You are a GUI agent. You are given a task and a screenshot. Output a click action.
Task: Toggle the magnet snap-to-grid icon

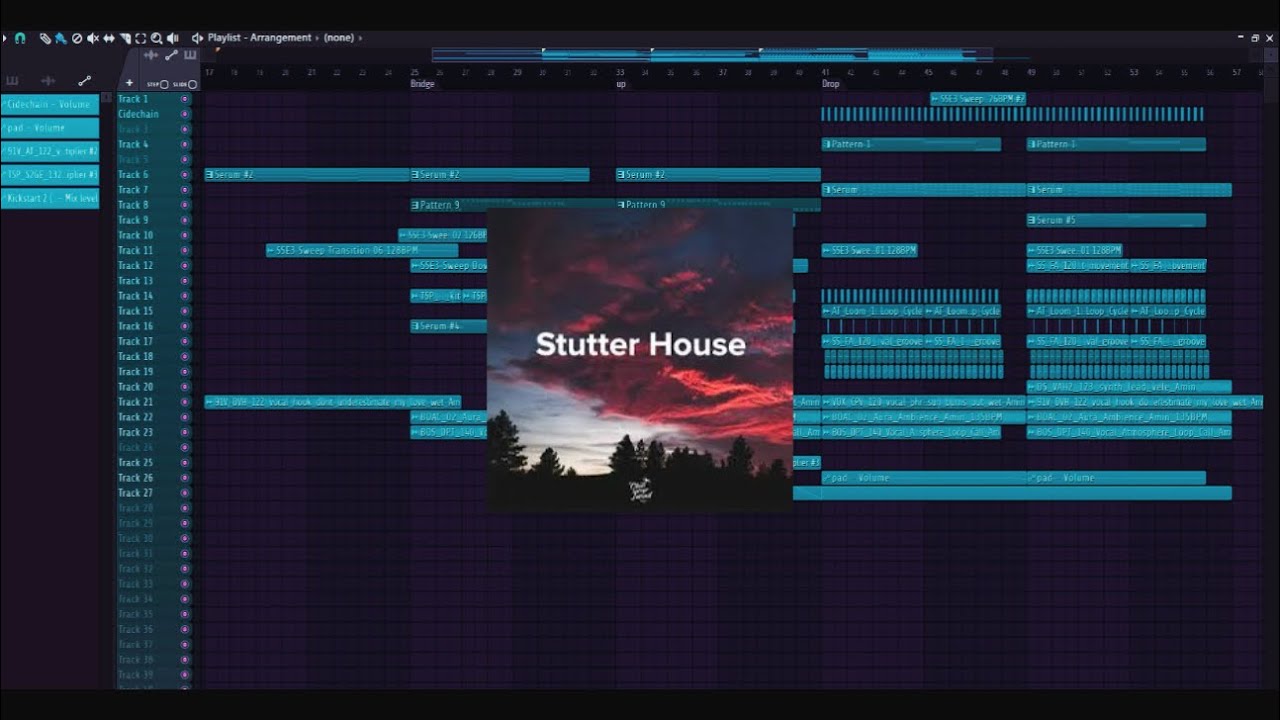point(20,38)
